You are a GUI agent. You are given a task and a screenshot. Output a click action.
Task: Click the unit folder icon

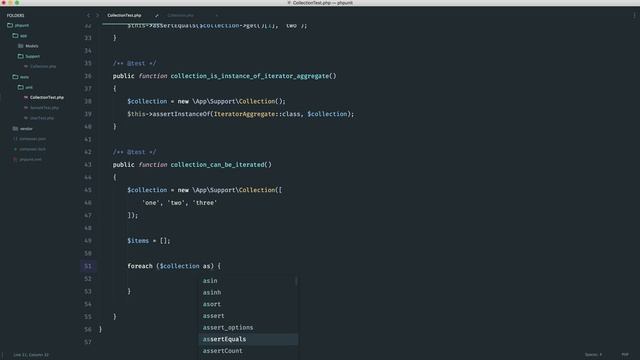pos(20,87)
